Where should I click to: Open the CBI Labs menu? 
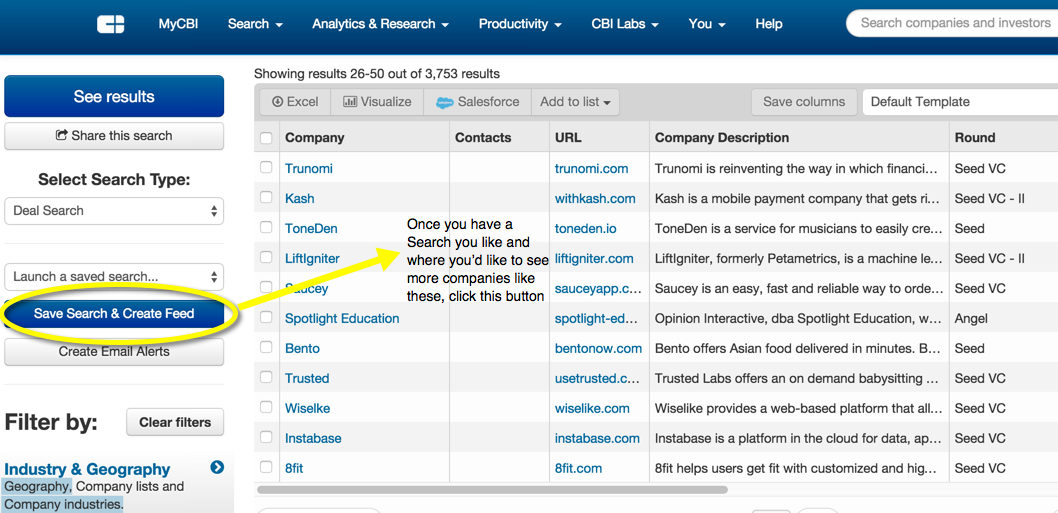point(625,24)
